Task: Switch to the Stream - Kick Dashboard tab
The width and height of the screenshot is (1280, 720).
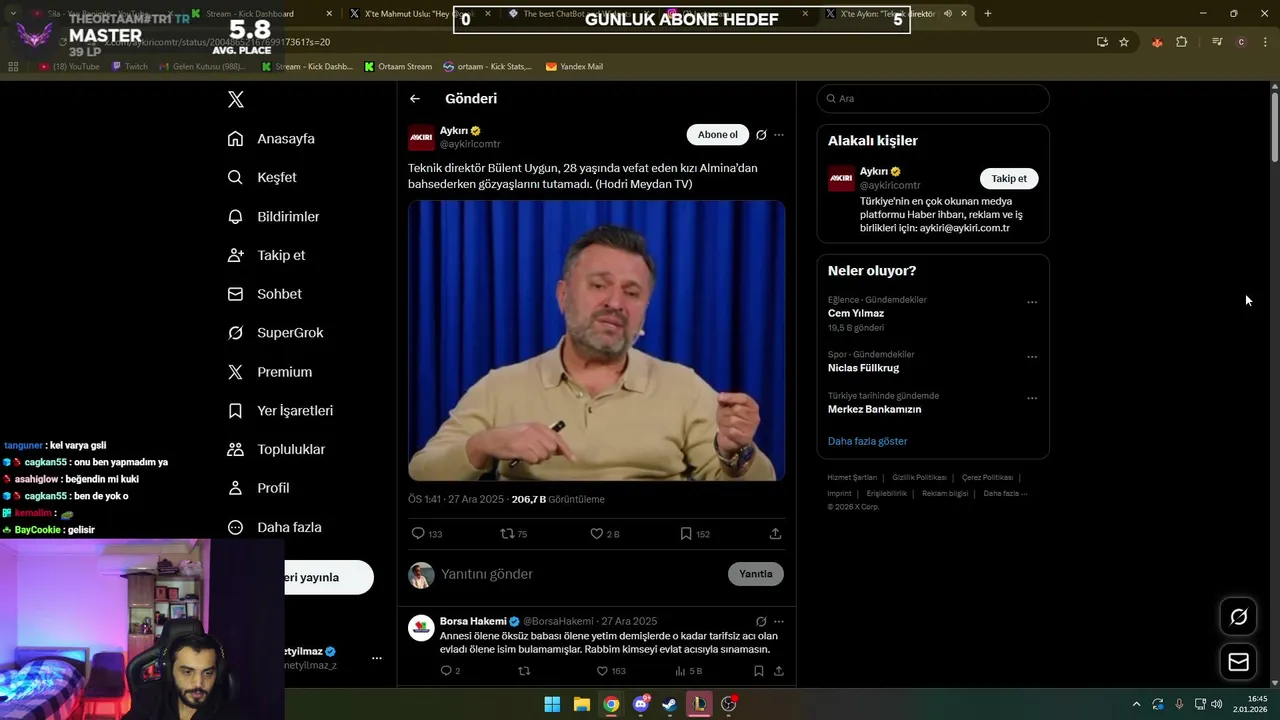Action: click(x=262, y=14)
